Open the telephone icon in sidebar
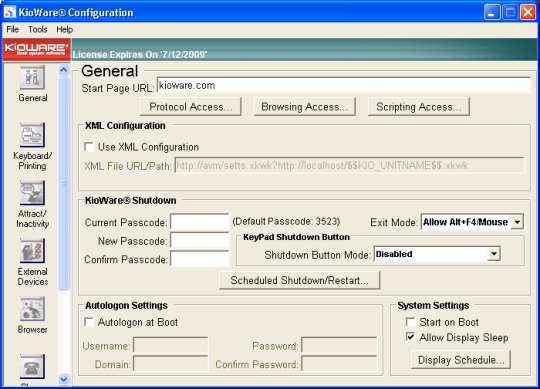The image size is (540, 389). pyautogui.click(x=32, y=366)
